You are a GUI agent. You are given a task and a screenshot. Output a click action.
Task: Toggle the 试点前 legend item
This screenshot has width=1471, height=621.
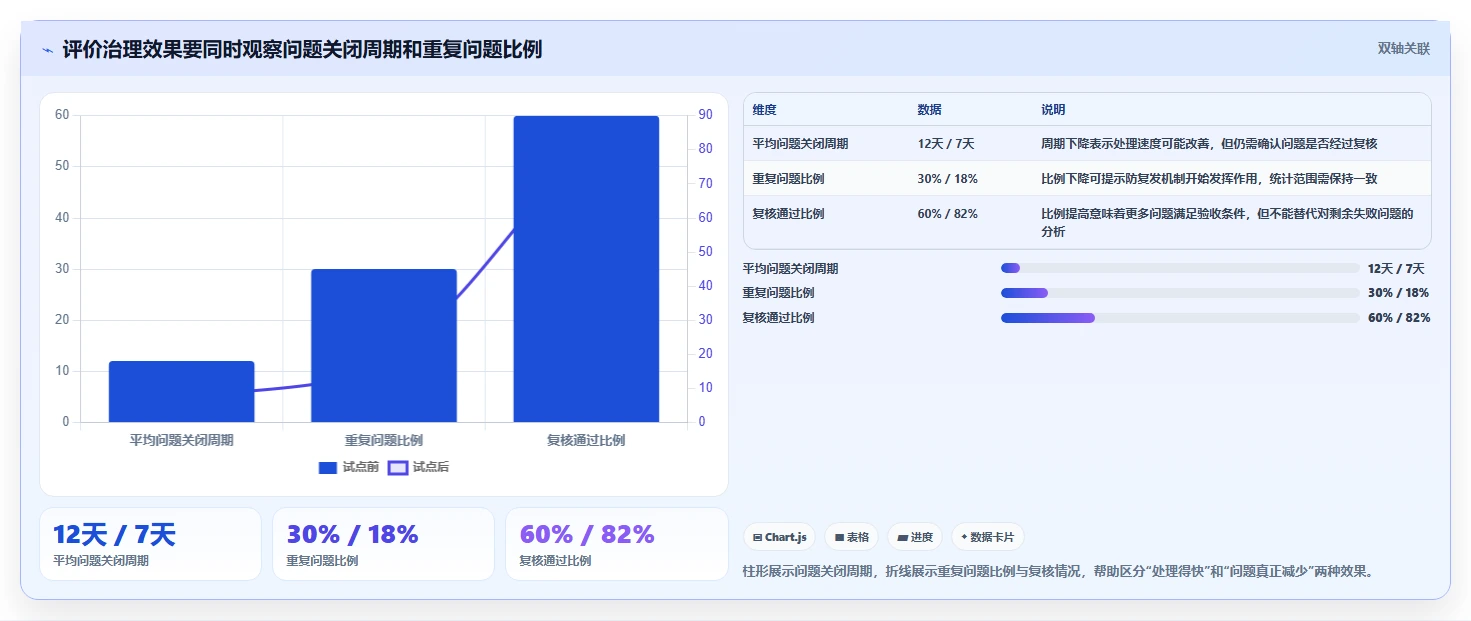tap(348, 467)
